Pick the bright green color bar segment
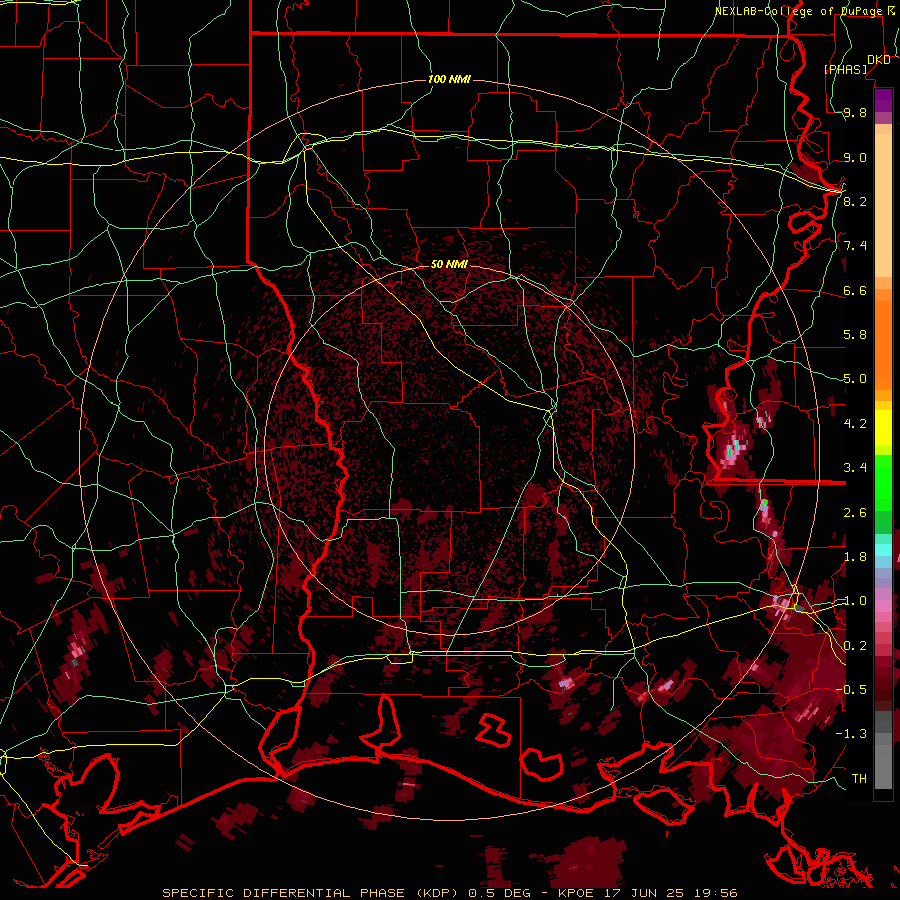This screenshot has height=900, width=900. 883,483
